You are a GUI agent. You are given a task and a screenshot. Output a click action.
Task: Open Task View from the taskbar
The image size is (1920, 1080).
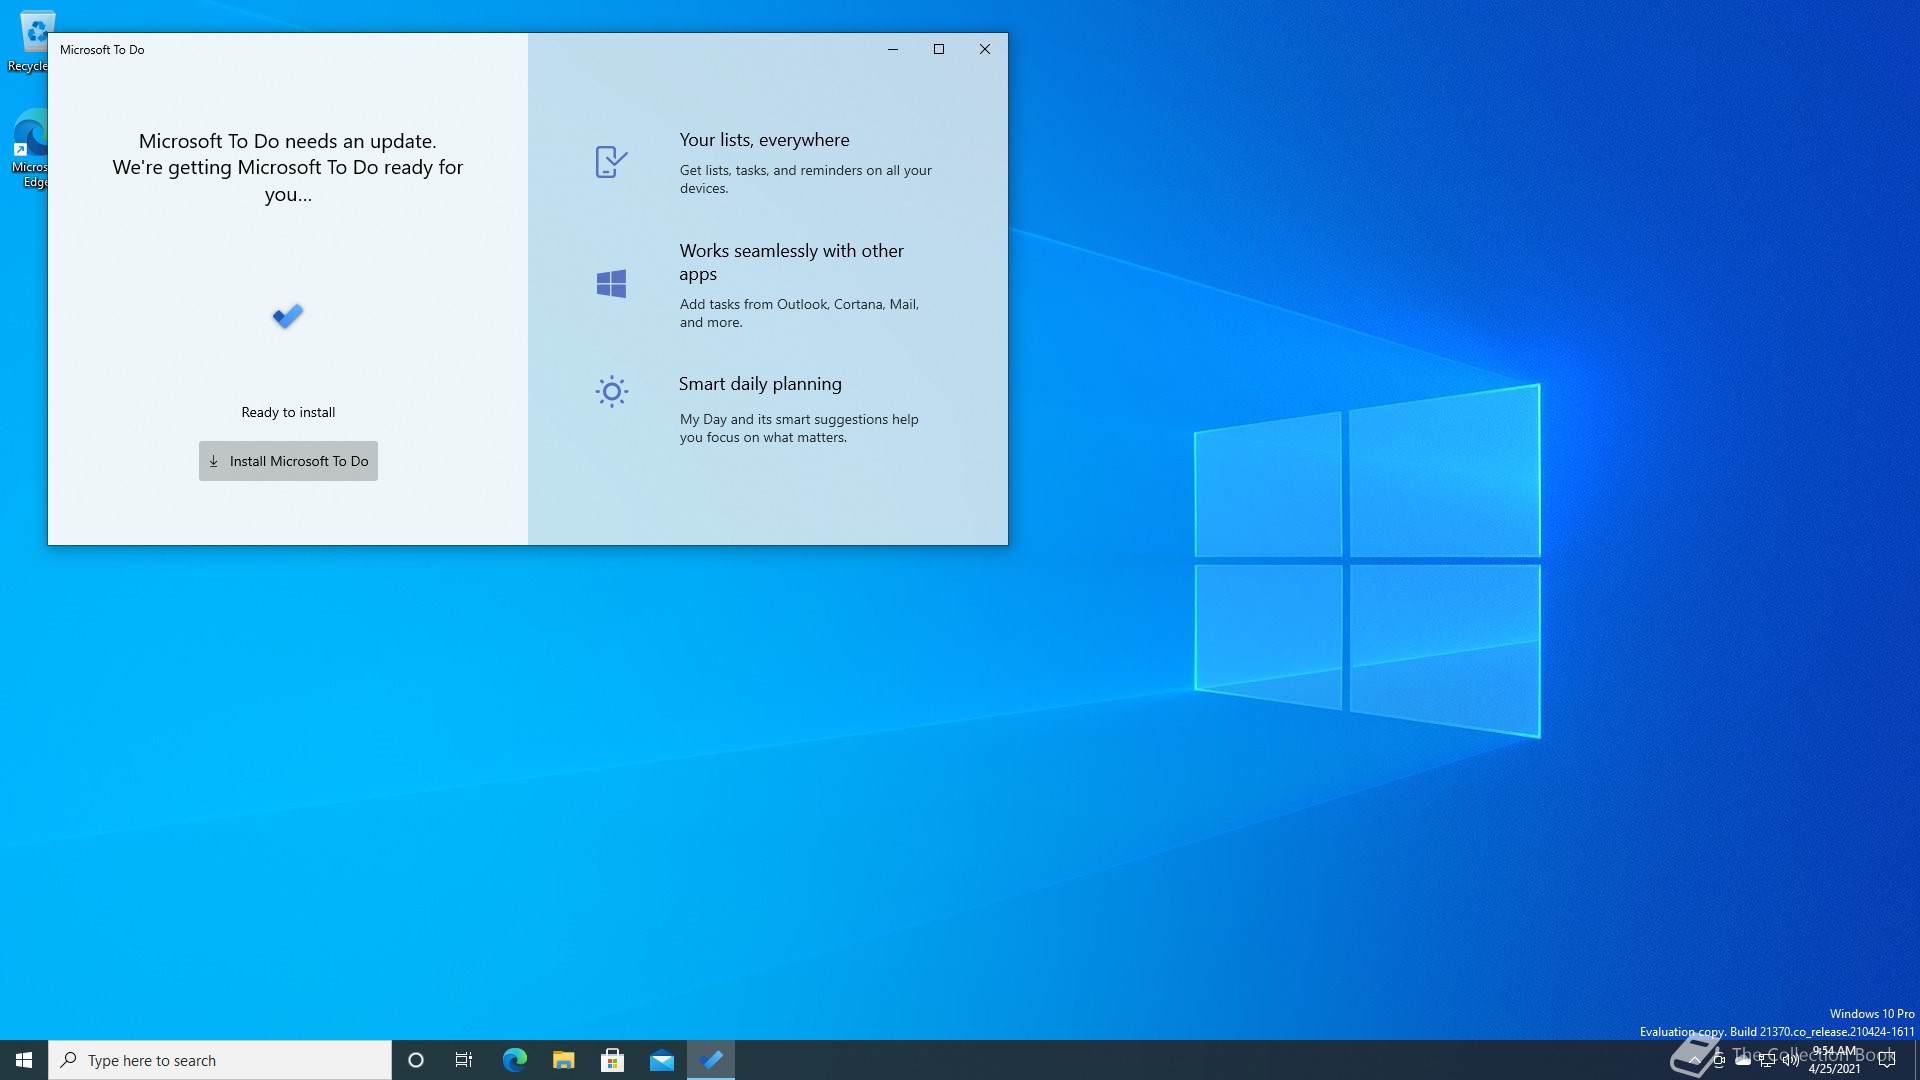click(x=464, y=1060)
